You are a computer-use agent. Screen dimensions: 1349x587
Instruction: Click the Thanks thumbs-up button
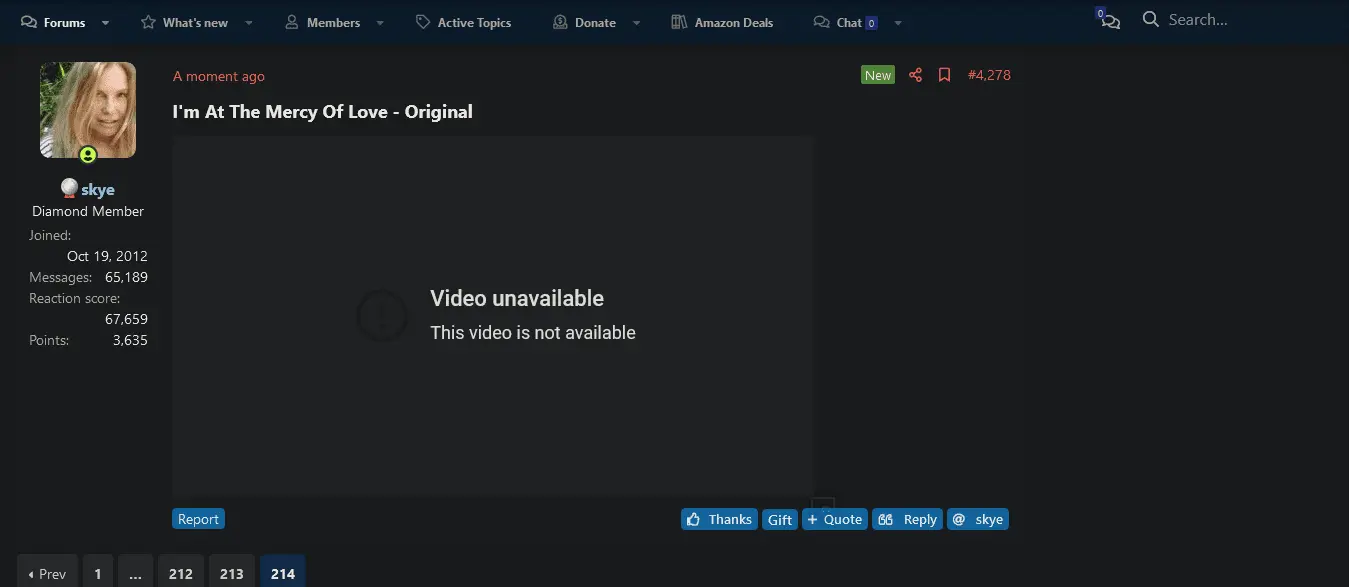coord(719,519)
